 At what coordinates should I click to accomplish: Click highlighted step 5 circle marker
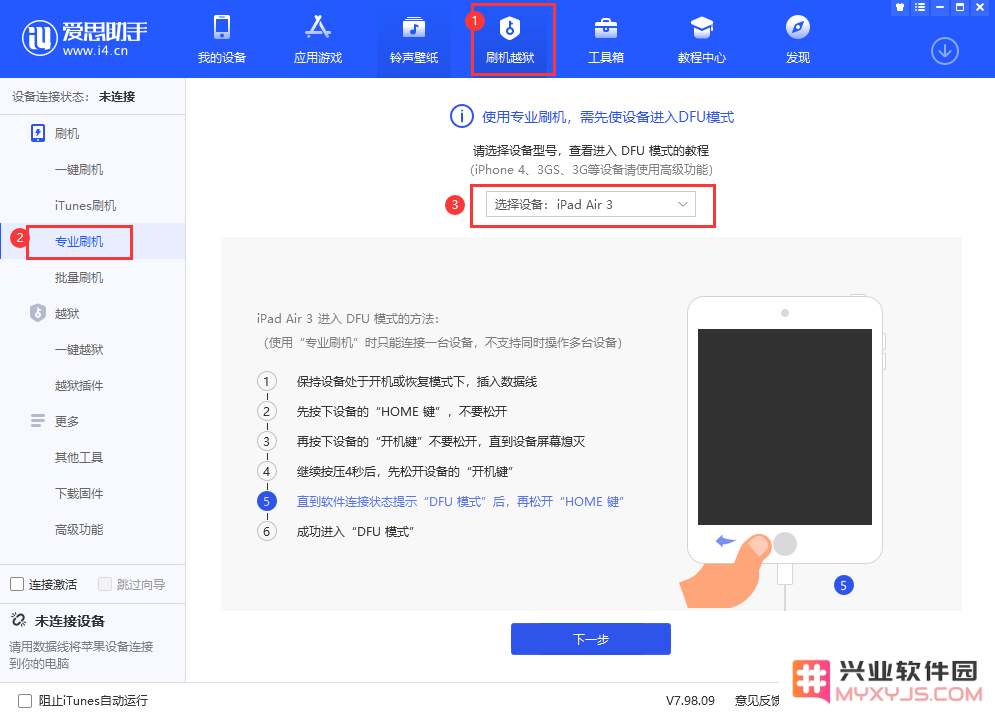(267, 502)
